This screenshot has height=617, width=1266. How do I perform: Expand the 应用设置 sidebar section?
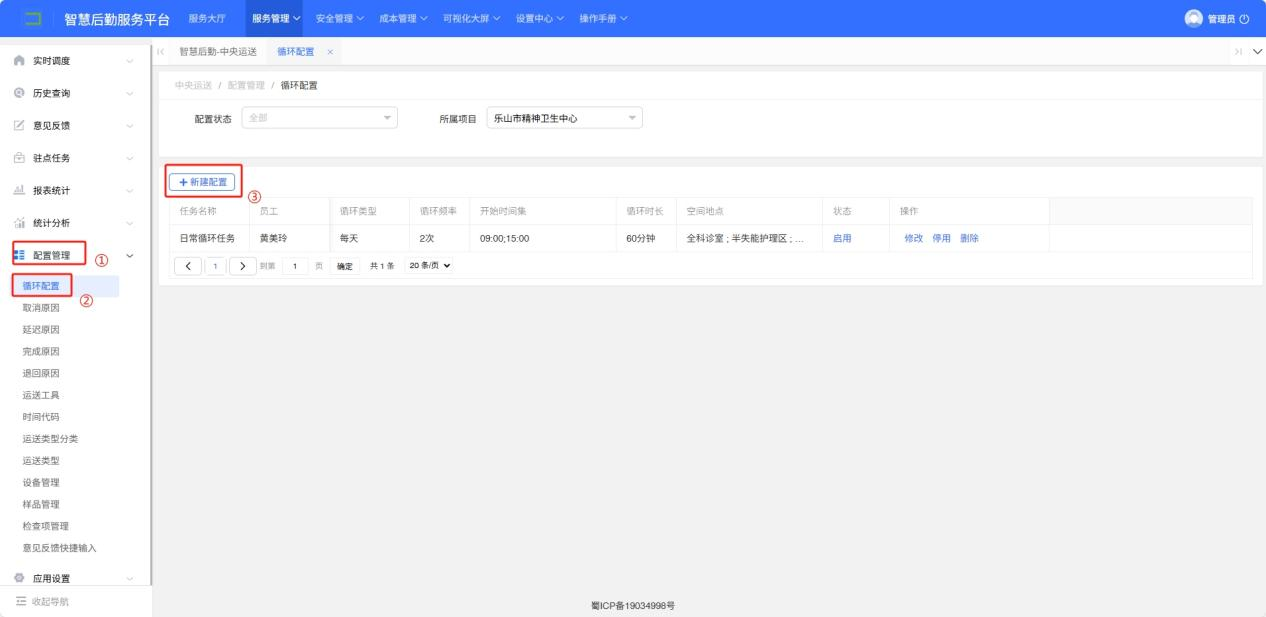coord(129,578)
